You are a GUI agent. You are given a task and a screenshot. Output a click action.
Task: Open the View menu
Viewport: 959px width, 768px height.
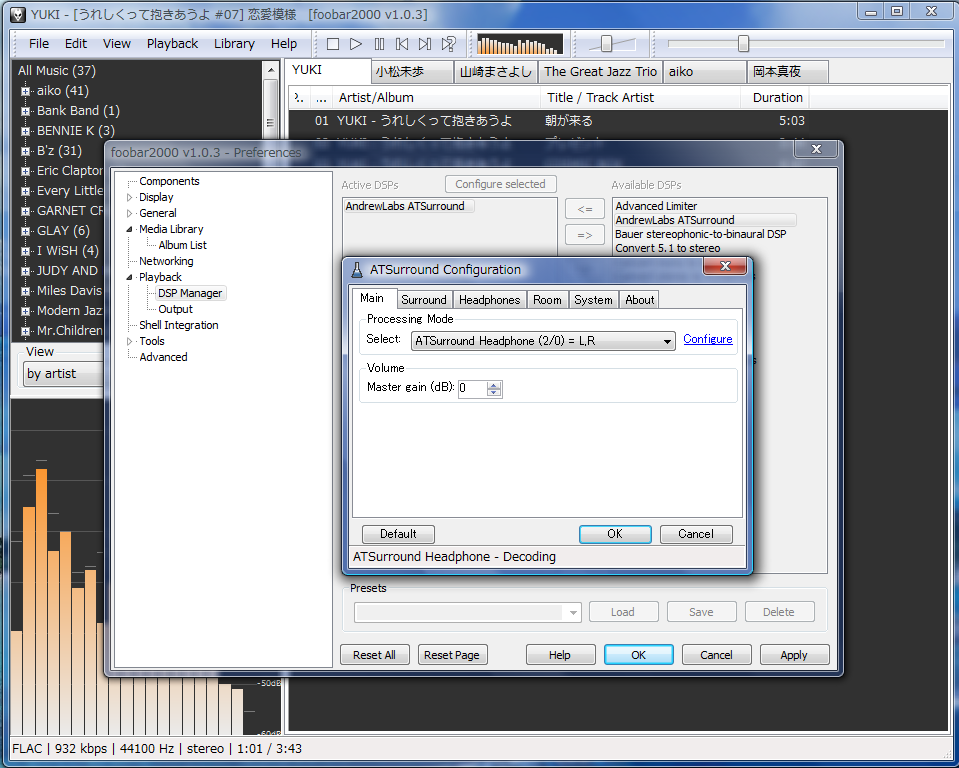116,43
